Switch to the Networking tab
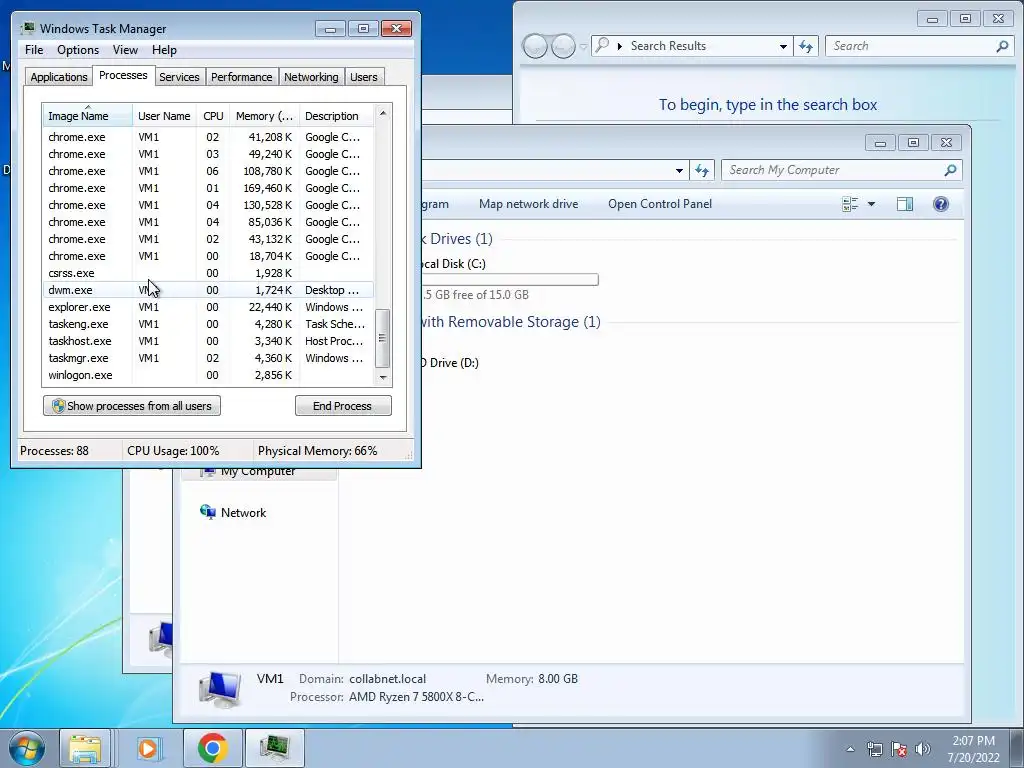This screenshot has height=768, width=1024. [x=311, y=77]
